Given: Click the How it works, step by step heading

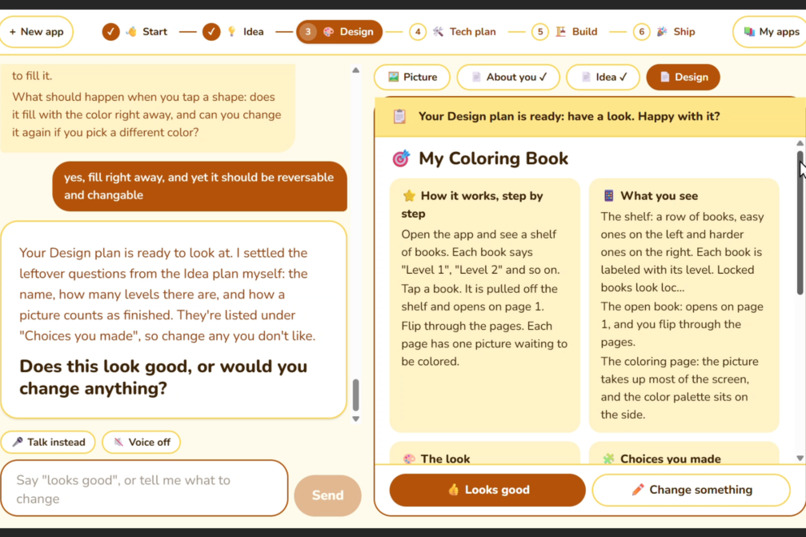Looking at the screenshot, I should pyautogui.click(x=472, y=205).
